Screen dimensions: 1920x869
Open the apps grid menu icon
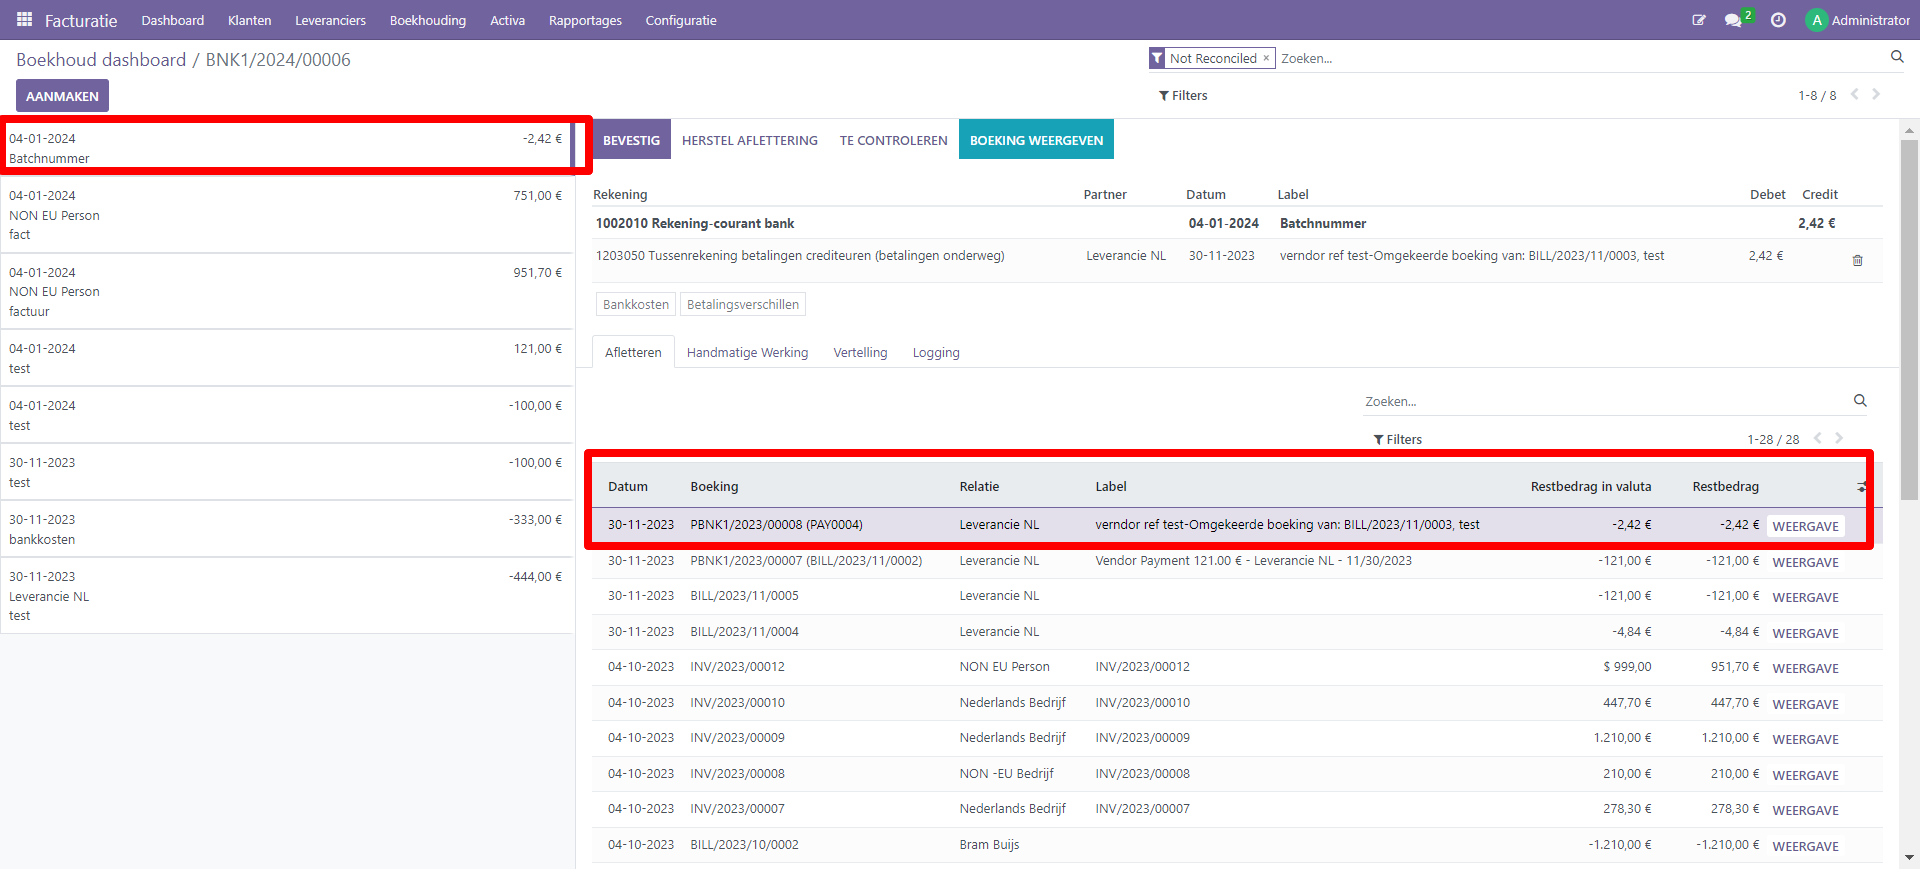(24, 20)
